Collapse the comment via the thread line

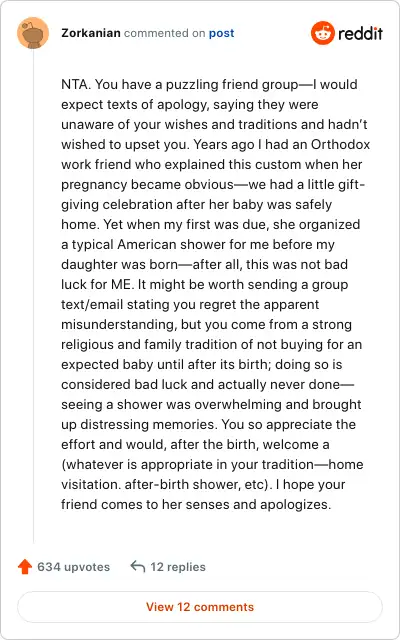pos(33,296)
